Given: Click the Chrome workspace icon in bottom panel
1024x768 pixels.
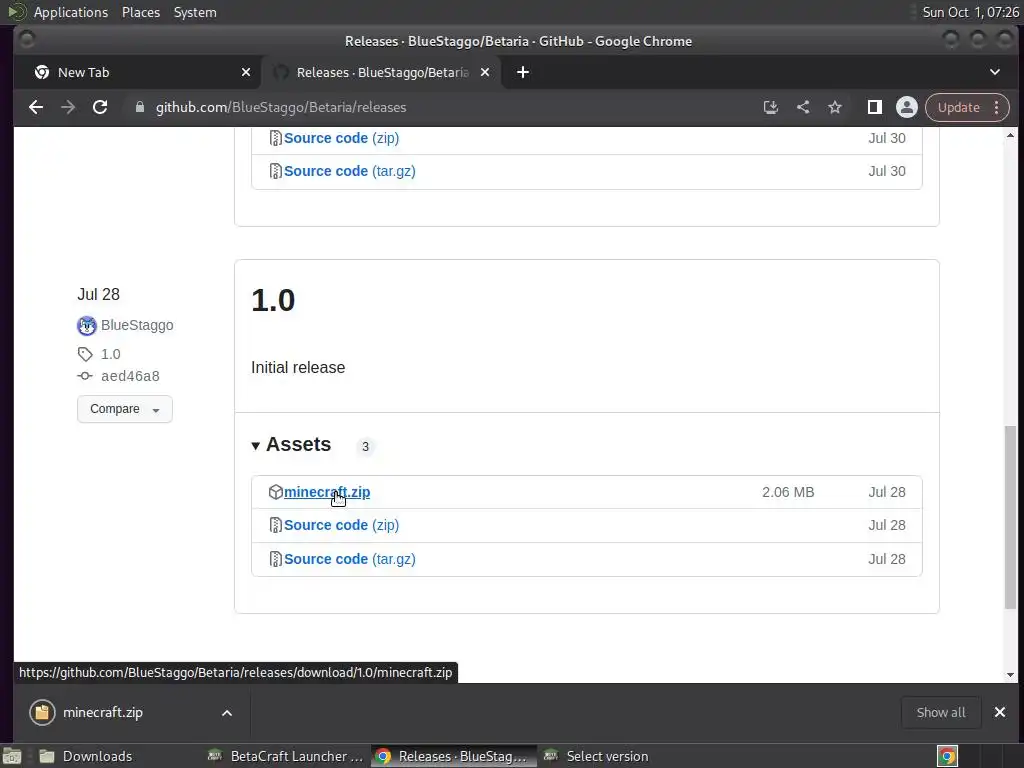Looking at the screenshot, I should (947, 756).
